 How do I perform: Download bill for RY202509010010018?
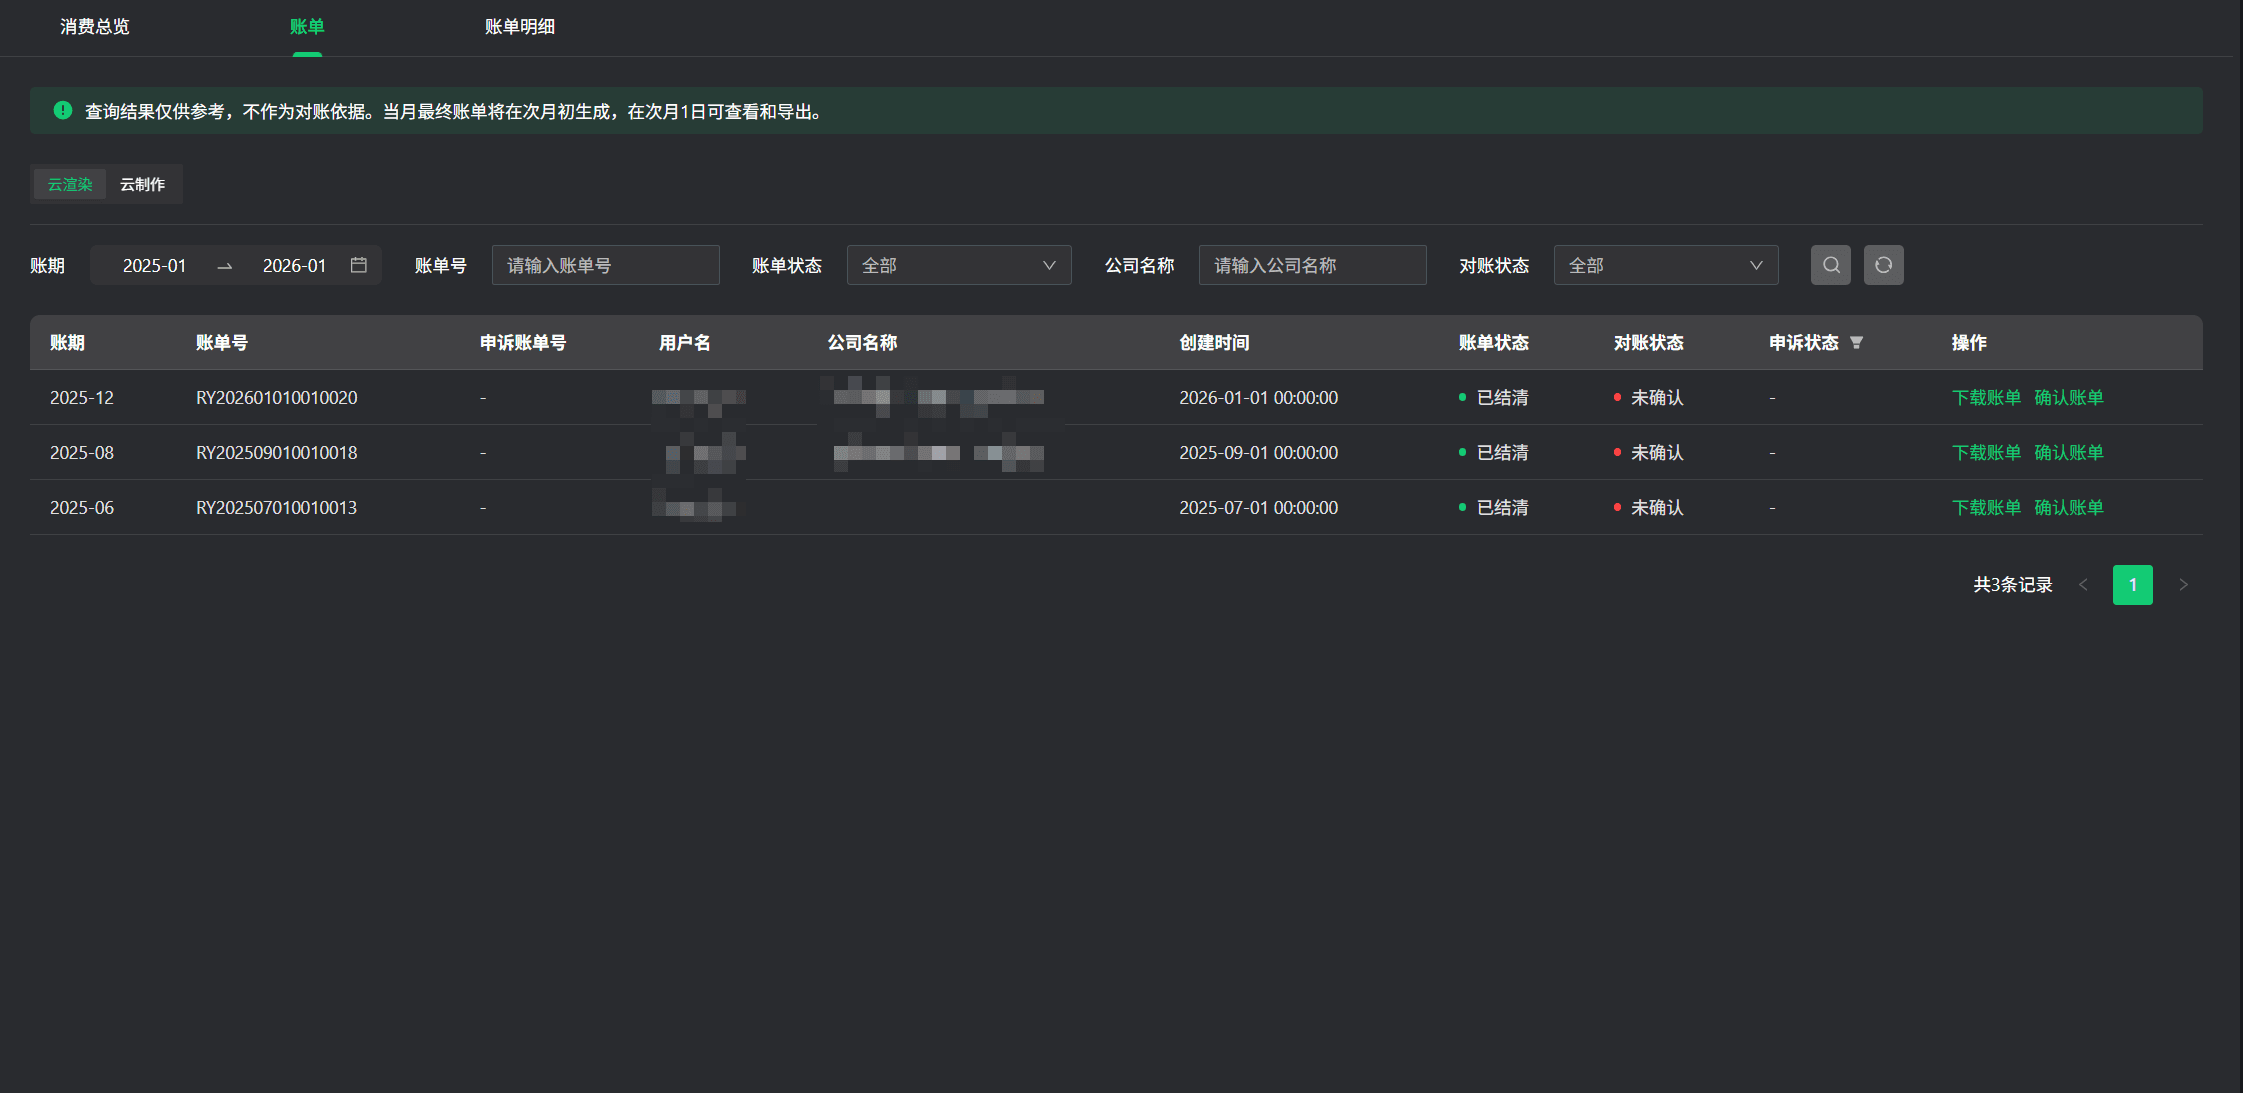(x=1986, y=453)
